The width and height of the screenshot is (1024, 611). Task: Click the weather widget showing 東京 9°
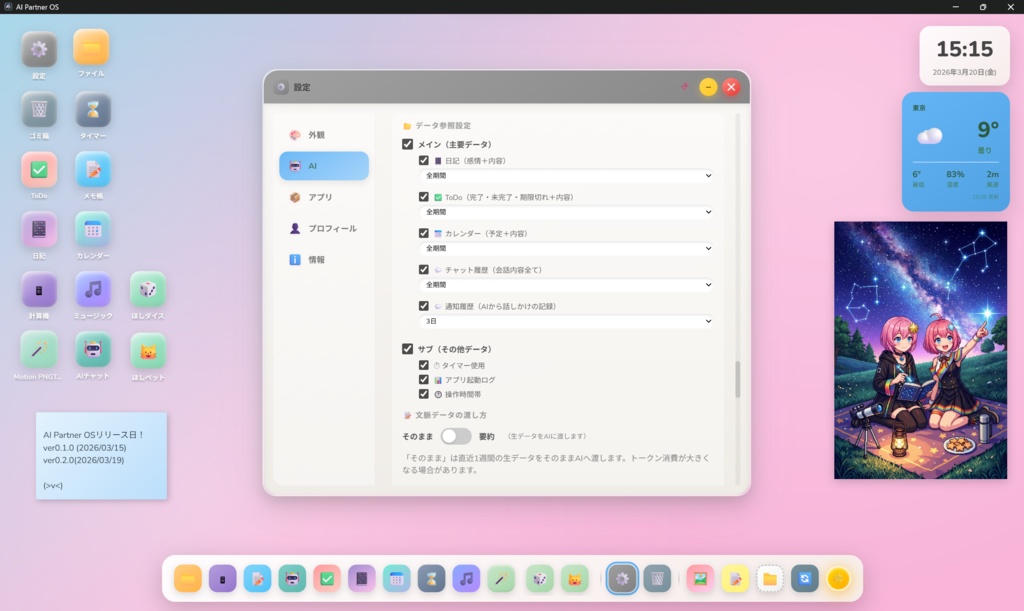tap(955, 150)
